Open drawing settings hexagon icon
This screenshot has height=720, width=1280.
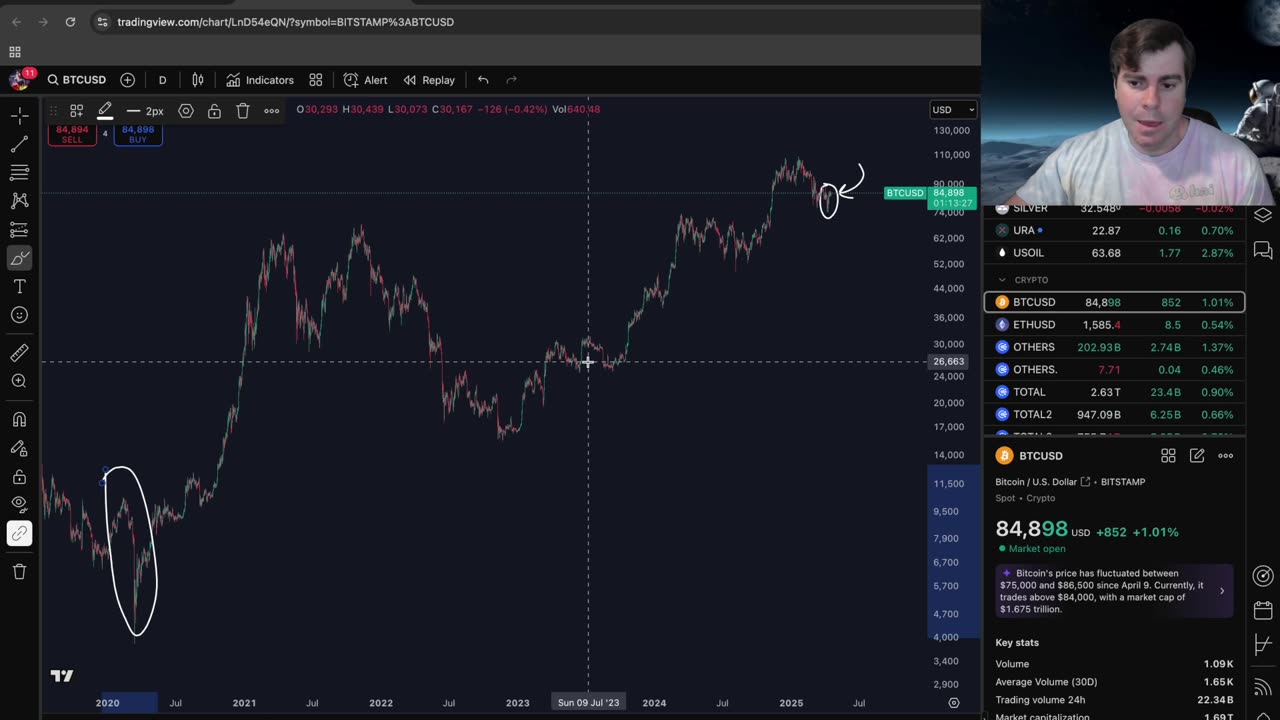[x=186, y=111]
